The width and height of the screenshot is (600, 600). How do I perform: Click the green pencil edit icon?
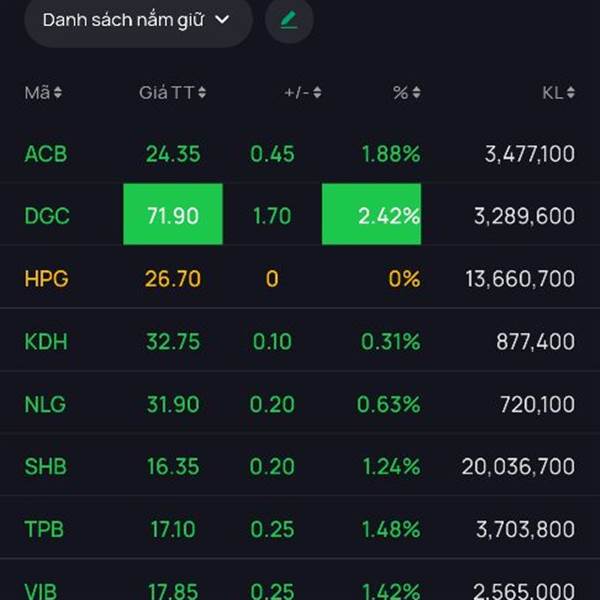289,20
